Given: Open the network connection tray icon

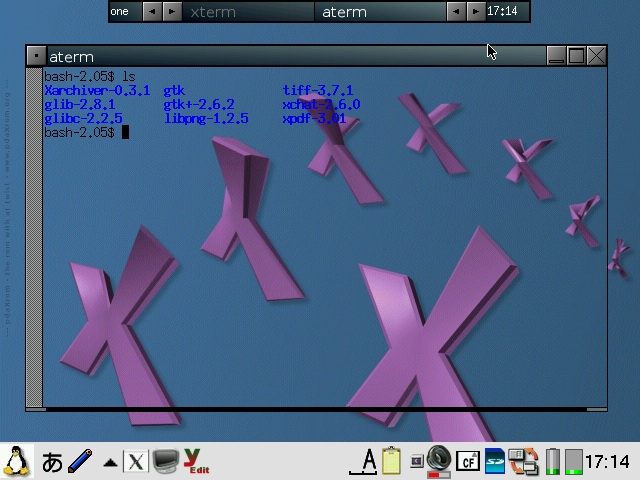Looking at the screenshot, I should point(523,461).
